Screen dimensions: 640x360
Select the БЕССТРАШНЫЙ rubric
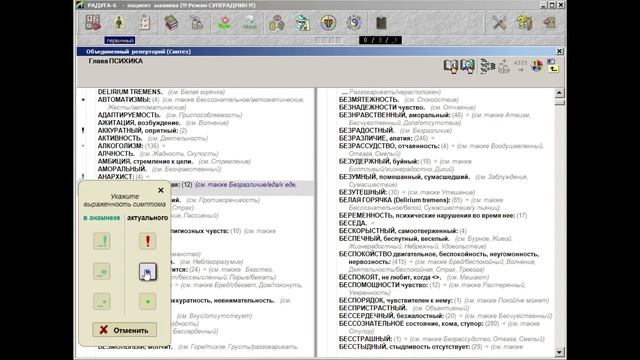click(x=365, y=339)
